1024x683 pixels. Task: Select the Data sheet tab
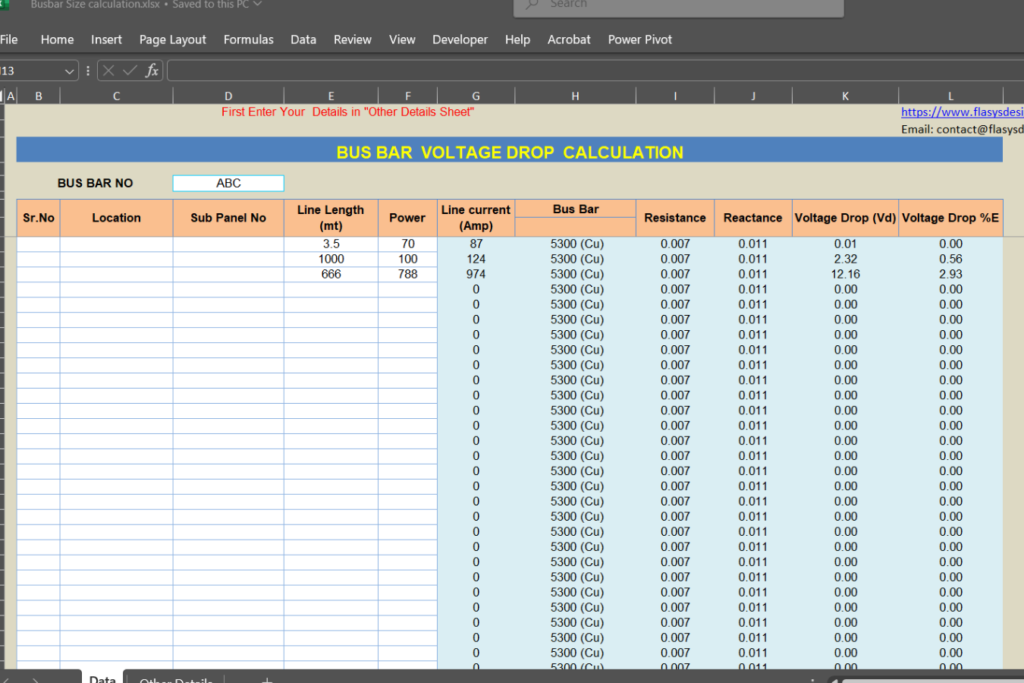click(x=102, y=677)
